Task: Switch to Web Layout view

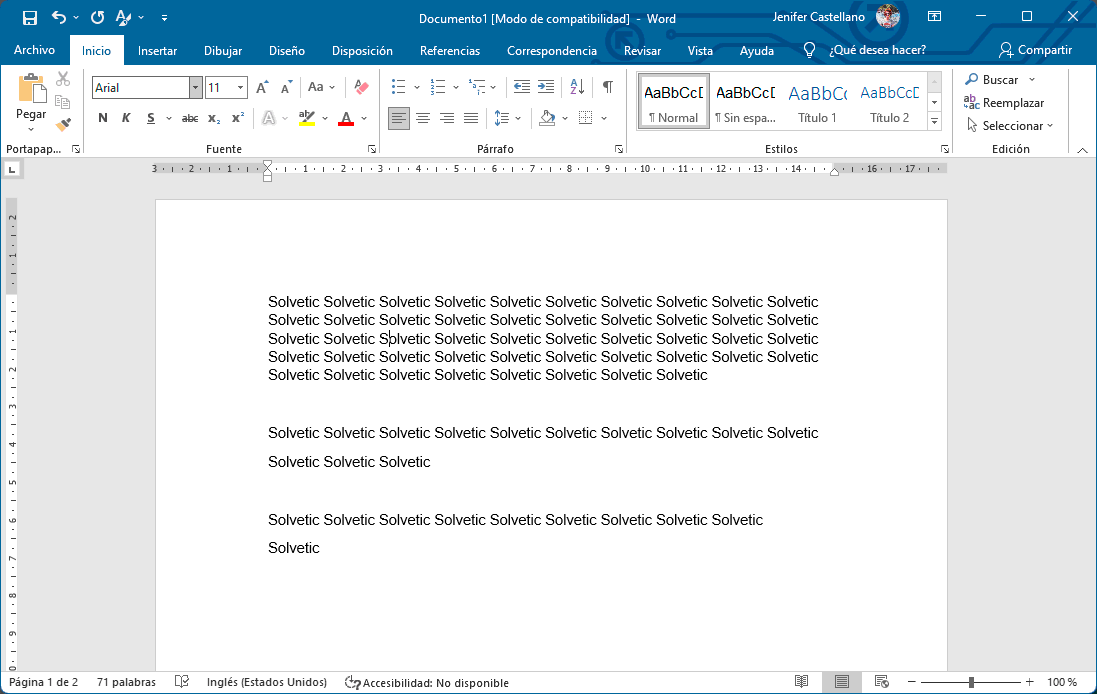Action: 882,681
